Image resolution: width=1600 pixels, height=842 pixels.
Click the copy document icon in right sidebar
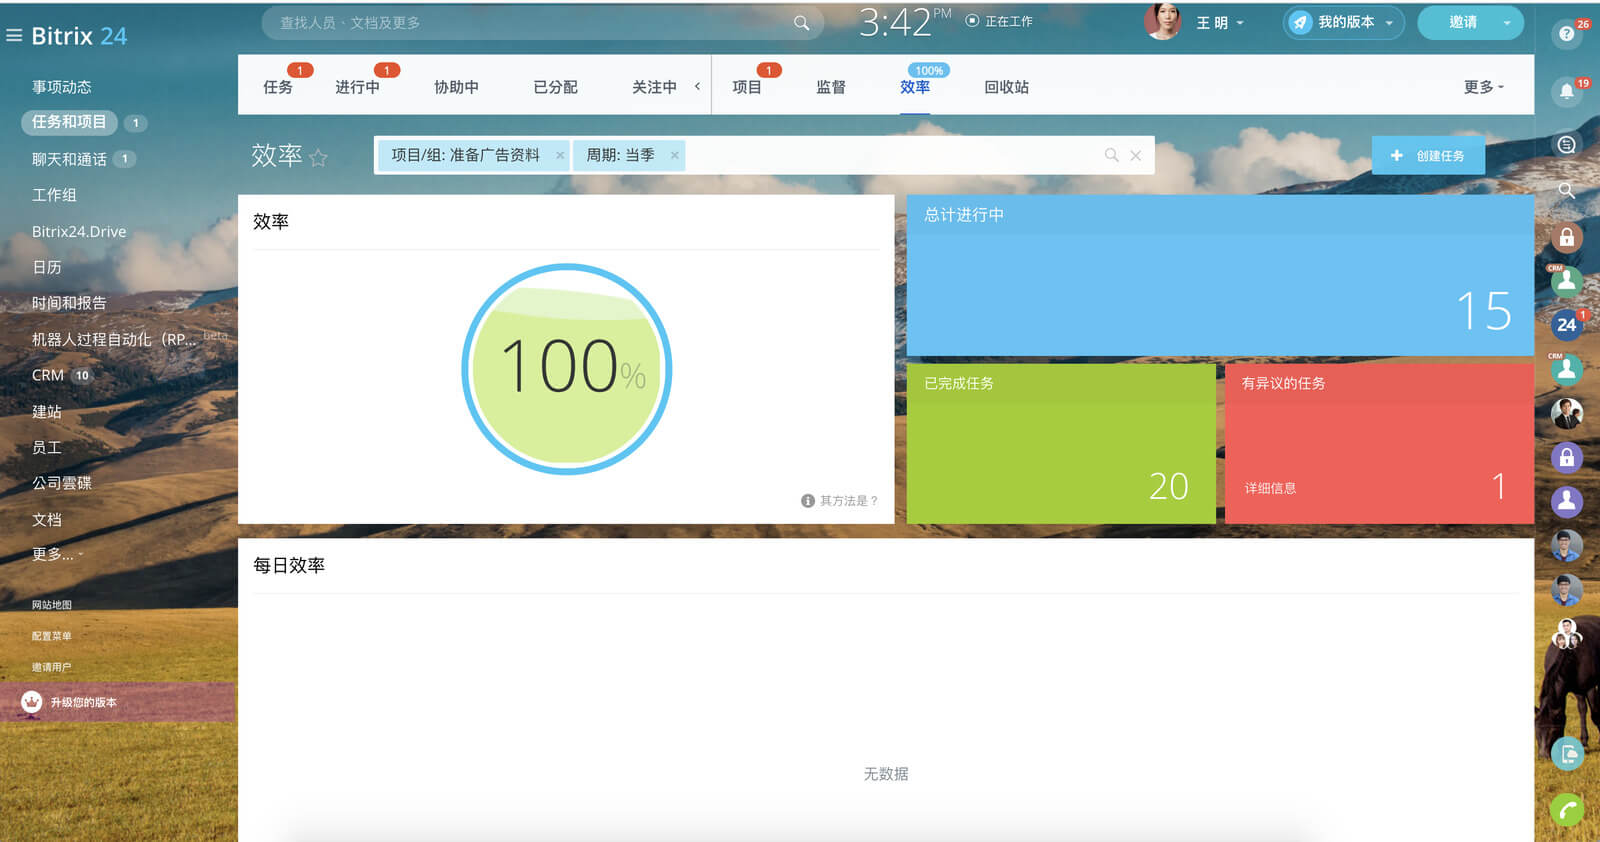click(x=1567, y=753)
